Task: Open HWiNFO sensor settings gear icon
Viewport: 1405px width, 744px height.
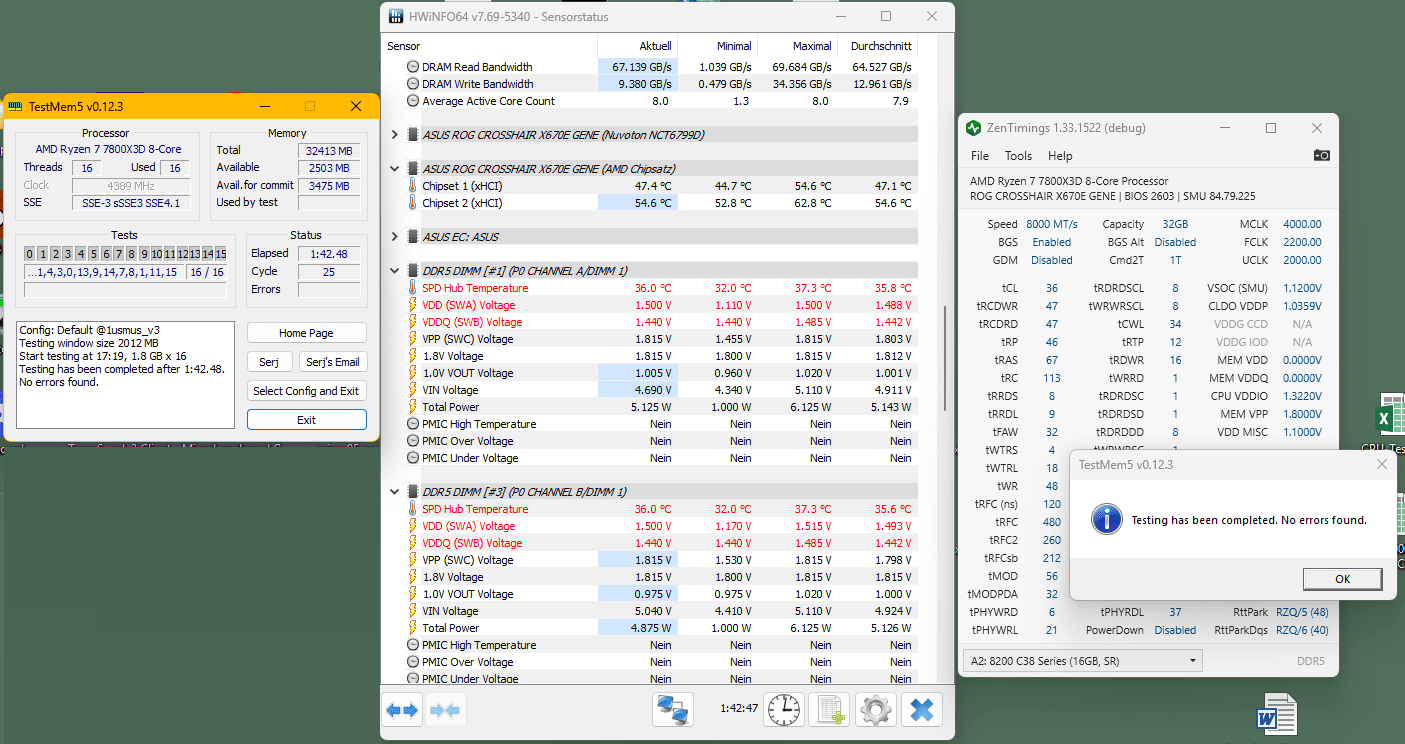Action: 876,710
